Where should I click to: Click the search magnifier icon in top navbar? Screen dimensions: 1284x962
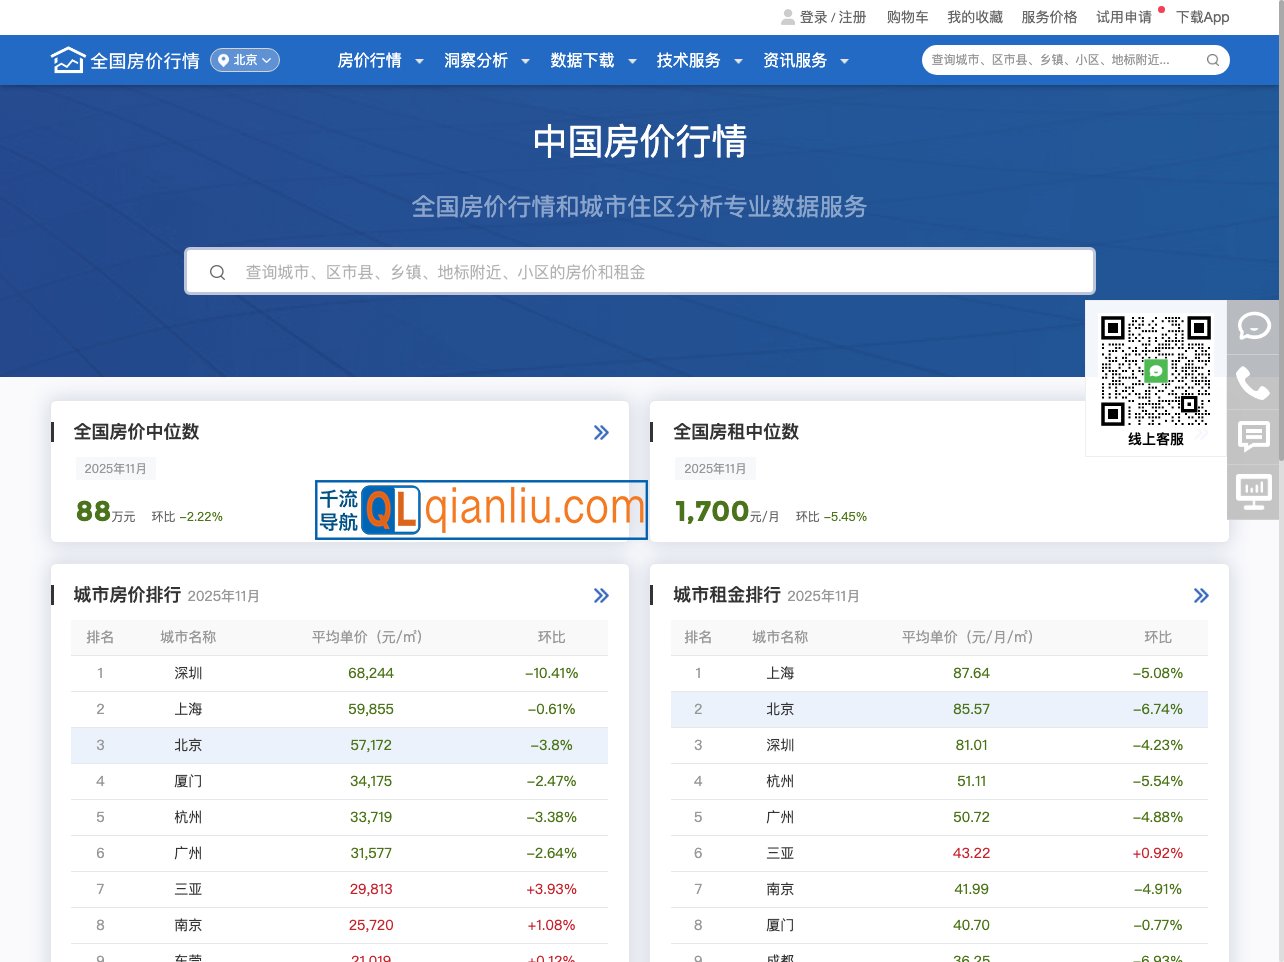[x=1212, y=60]
